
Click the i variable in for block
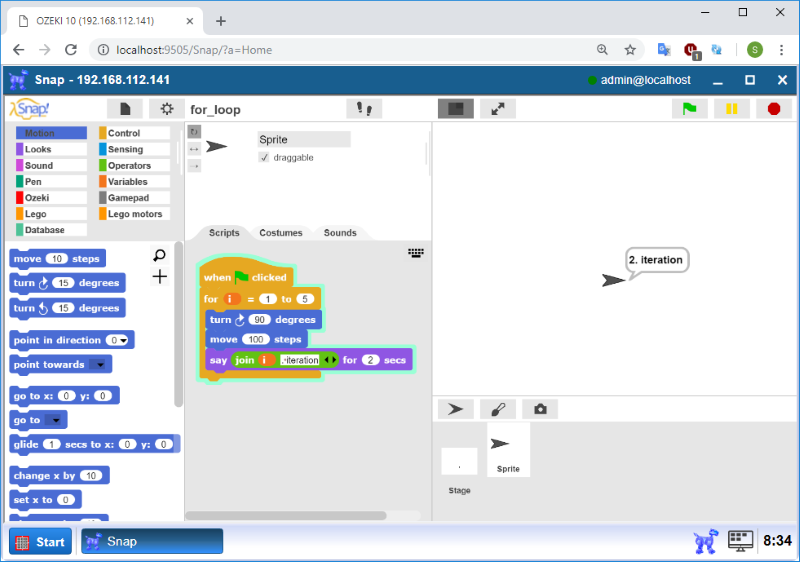click(232, 299)
